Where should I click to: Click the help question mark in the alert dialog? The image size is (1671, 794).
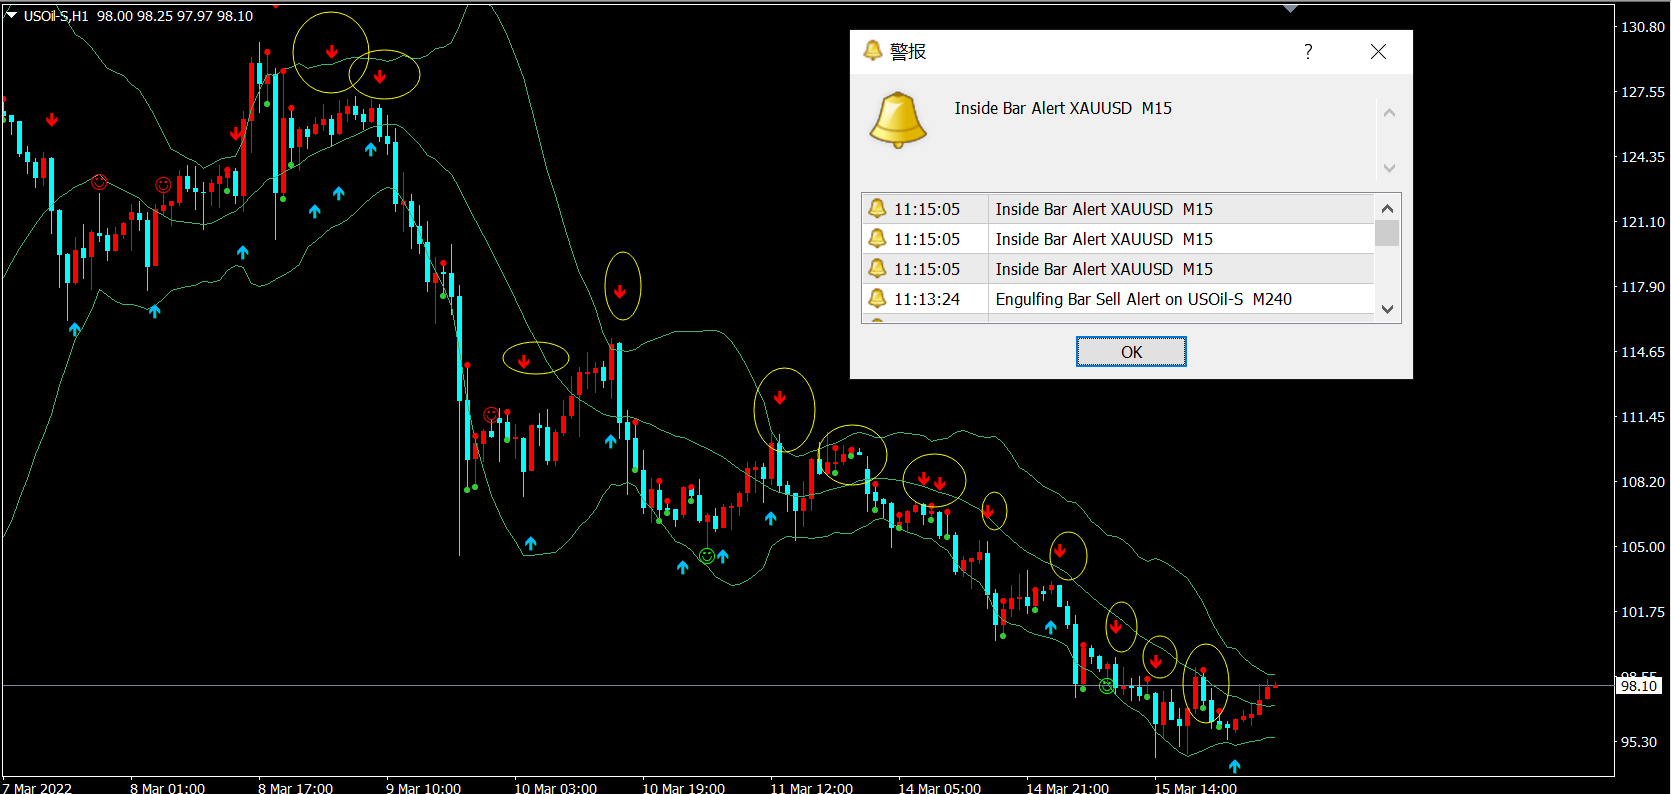coord(1308,52)
